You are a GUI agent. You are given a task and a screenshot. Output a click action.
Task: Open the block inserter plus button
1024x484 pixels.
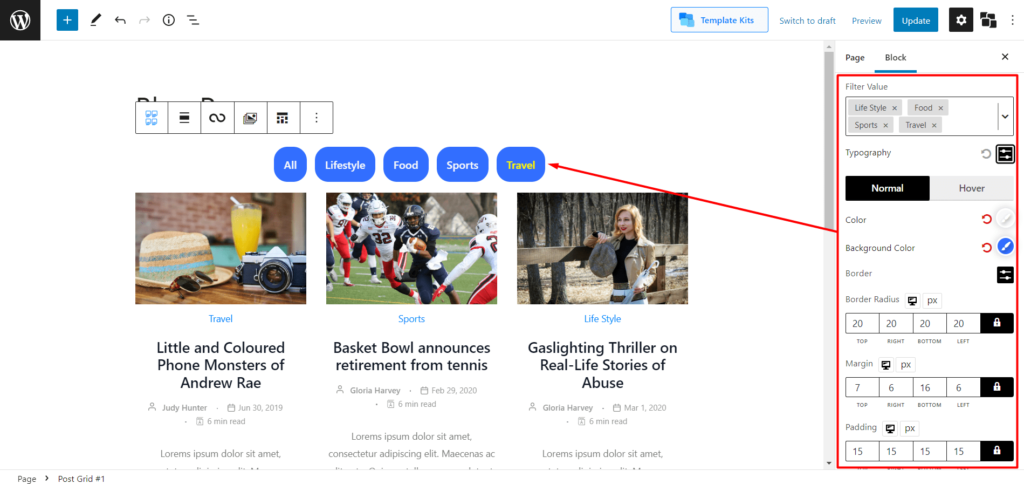point(67,20)
